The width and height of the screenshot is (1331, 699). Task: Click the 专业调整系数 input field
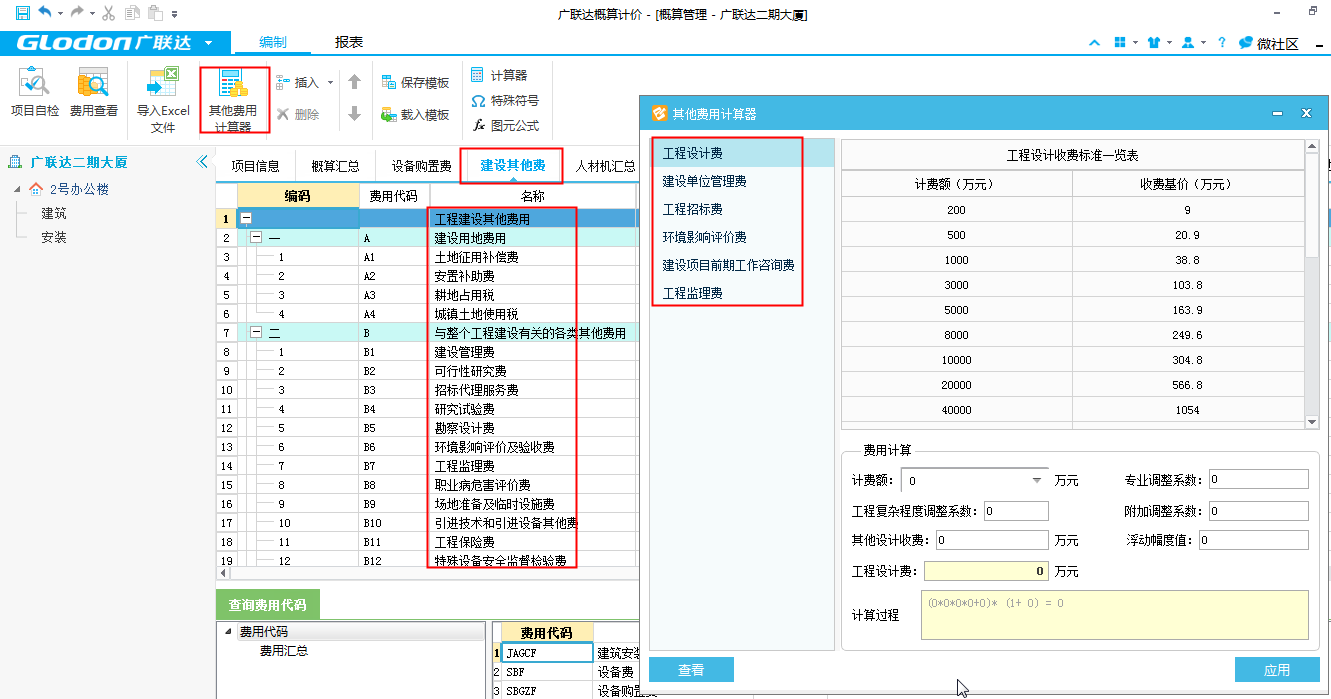coord(1258,480)
